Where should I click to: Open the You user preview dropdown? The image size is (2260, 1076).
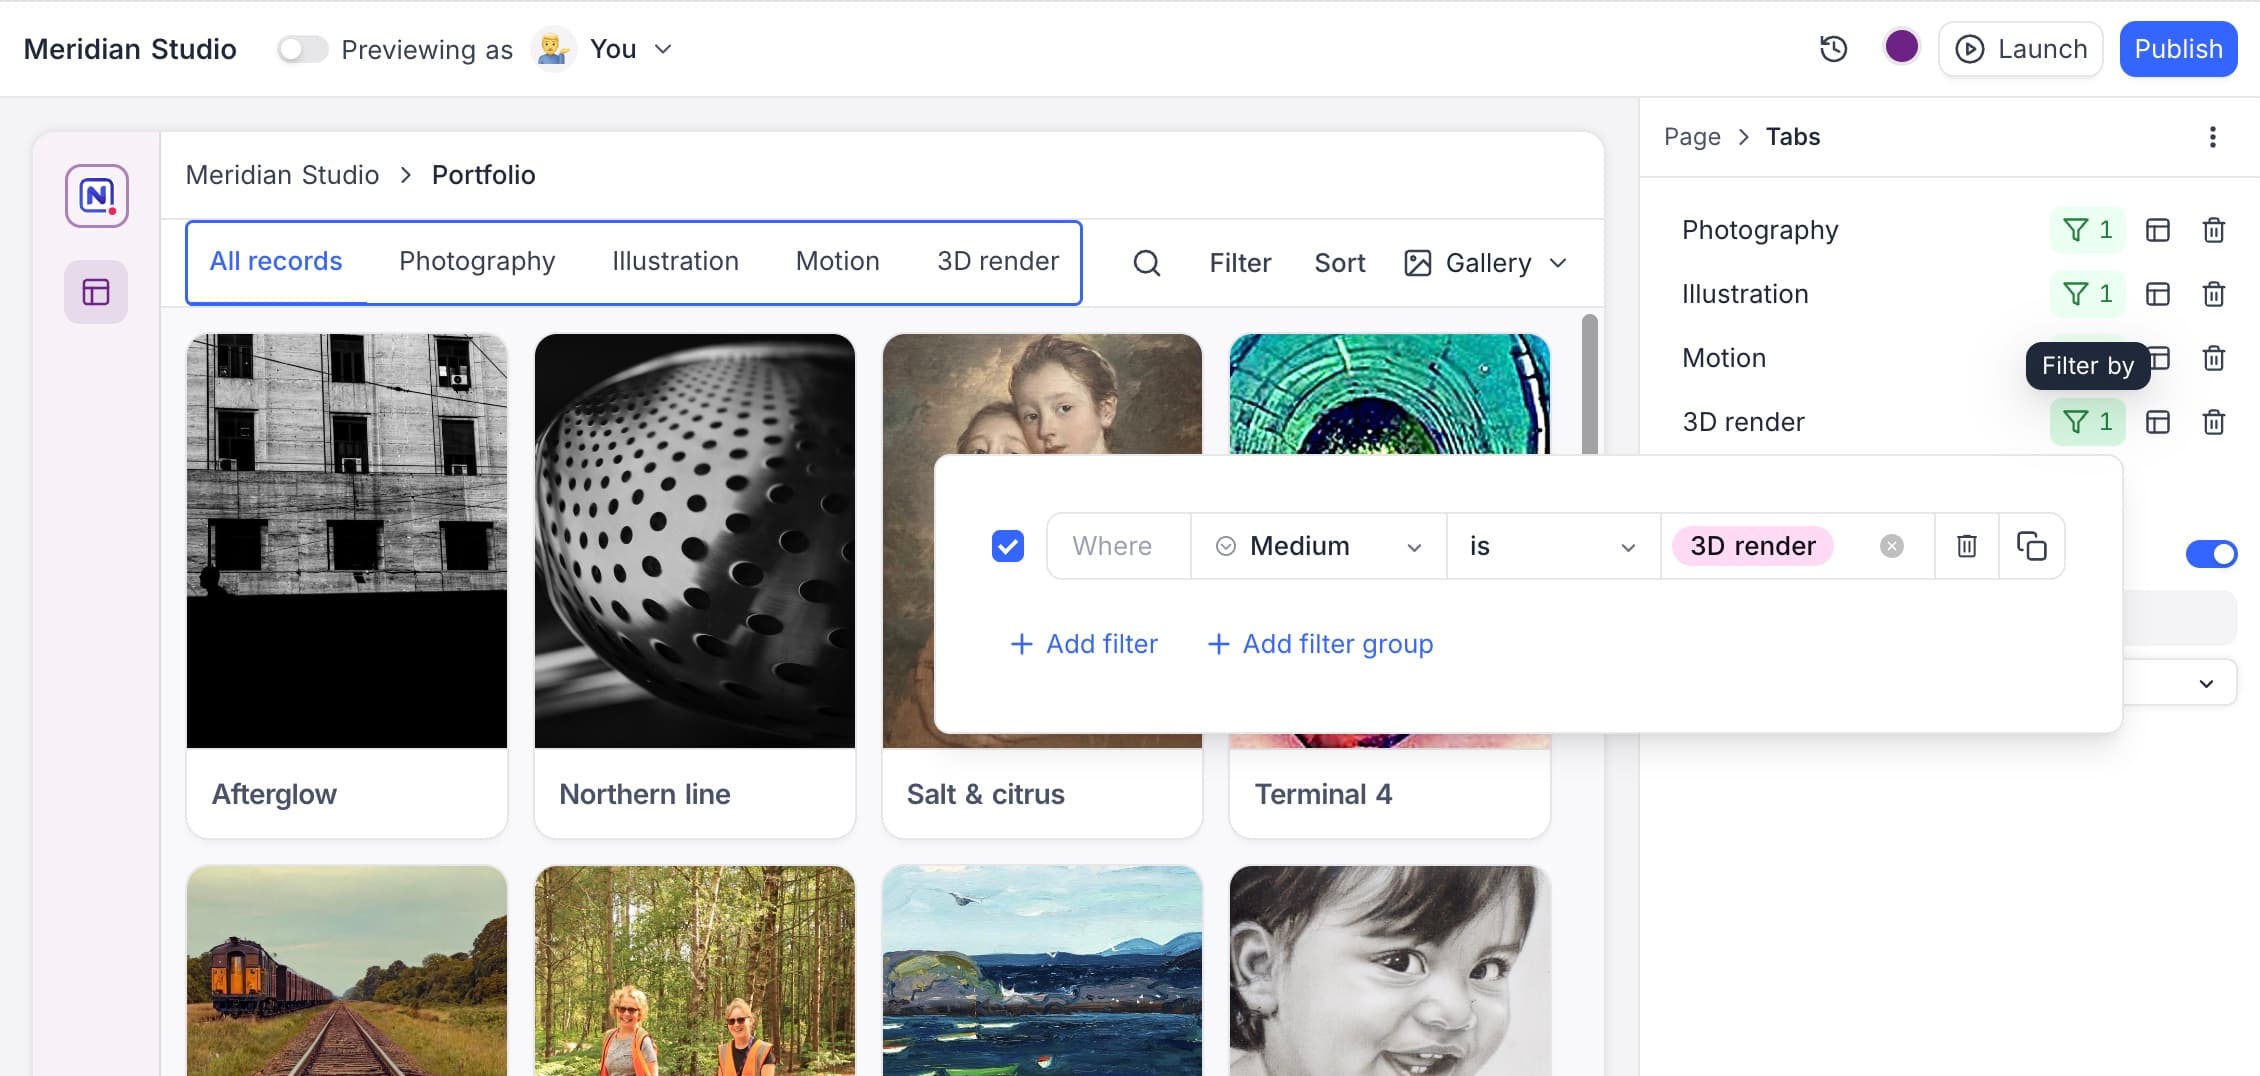(630, 49)
